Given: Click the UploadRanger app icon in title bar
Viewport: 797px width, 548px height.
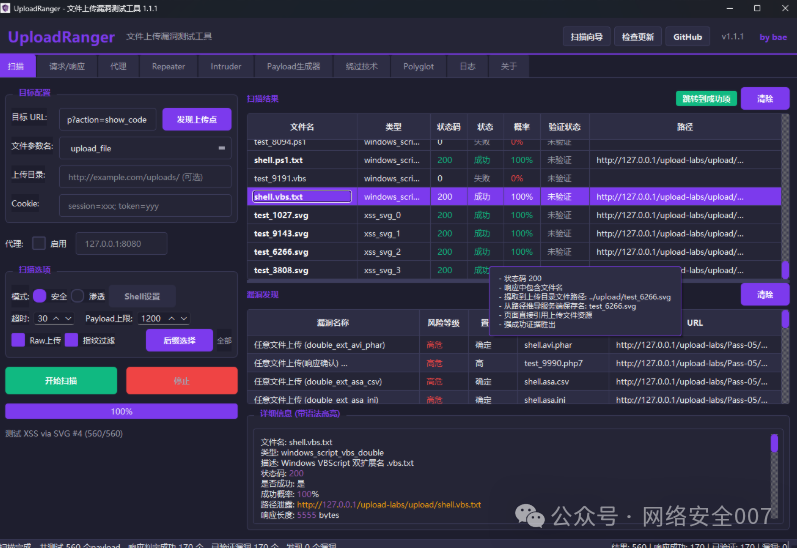Looking at the screenshot, I should tap(6, 8).
